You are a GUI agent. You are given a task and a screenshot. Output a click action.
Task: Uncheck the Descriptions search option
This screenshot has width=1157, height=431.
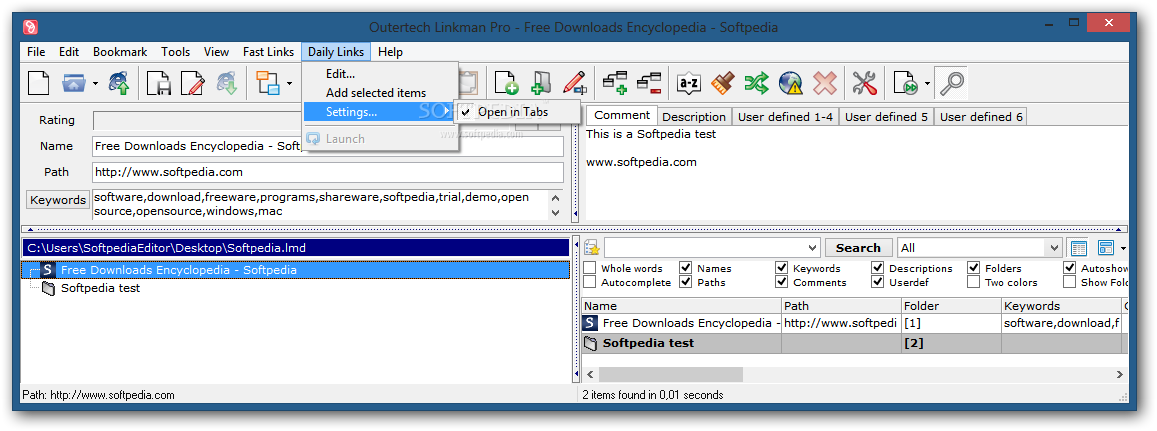tap(877, 268)
